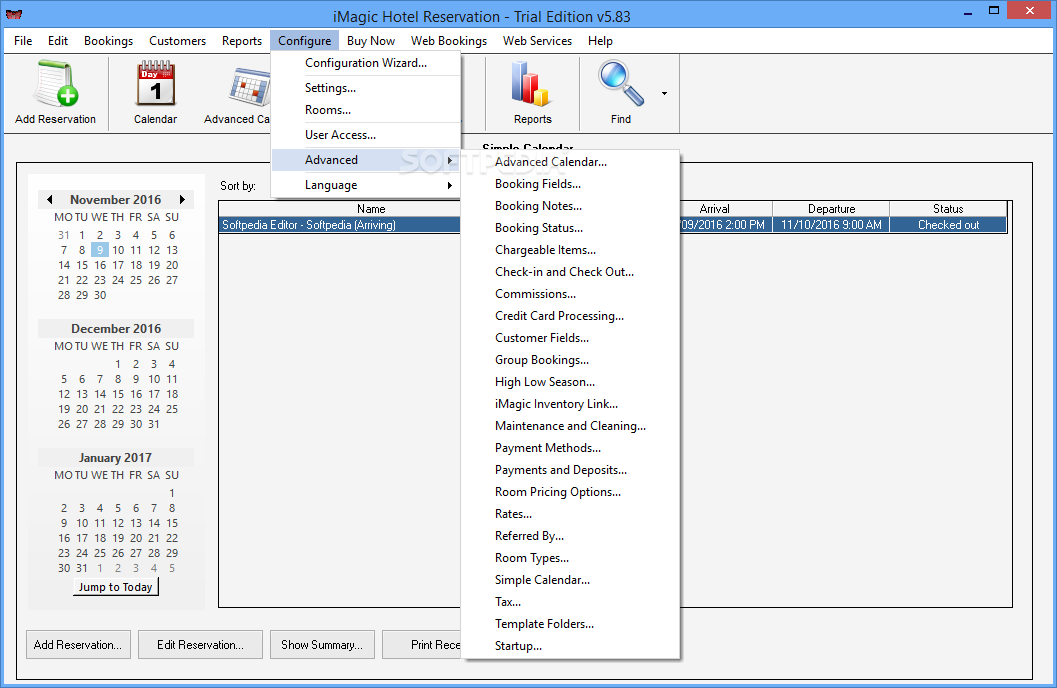Select Booking Status... in the submenu
Image resolution: width=1057 pixels, height=688 pixels.
[x=570, y=228]
